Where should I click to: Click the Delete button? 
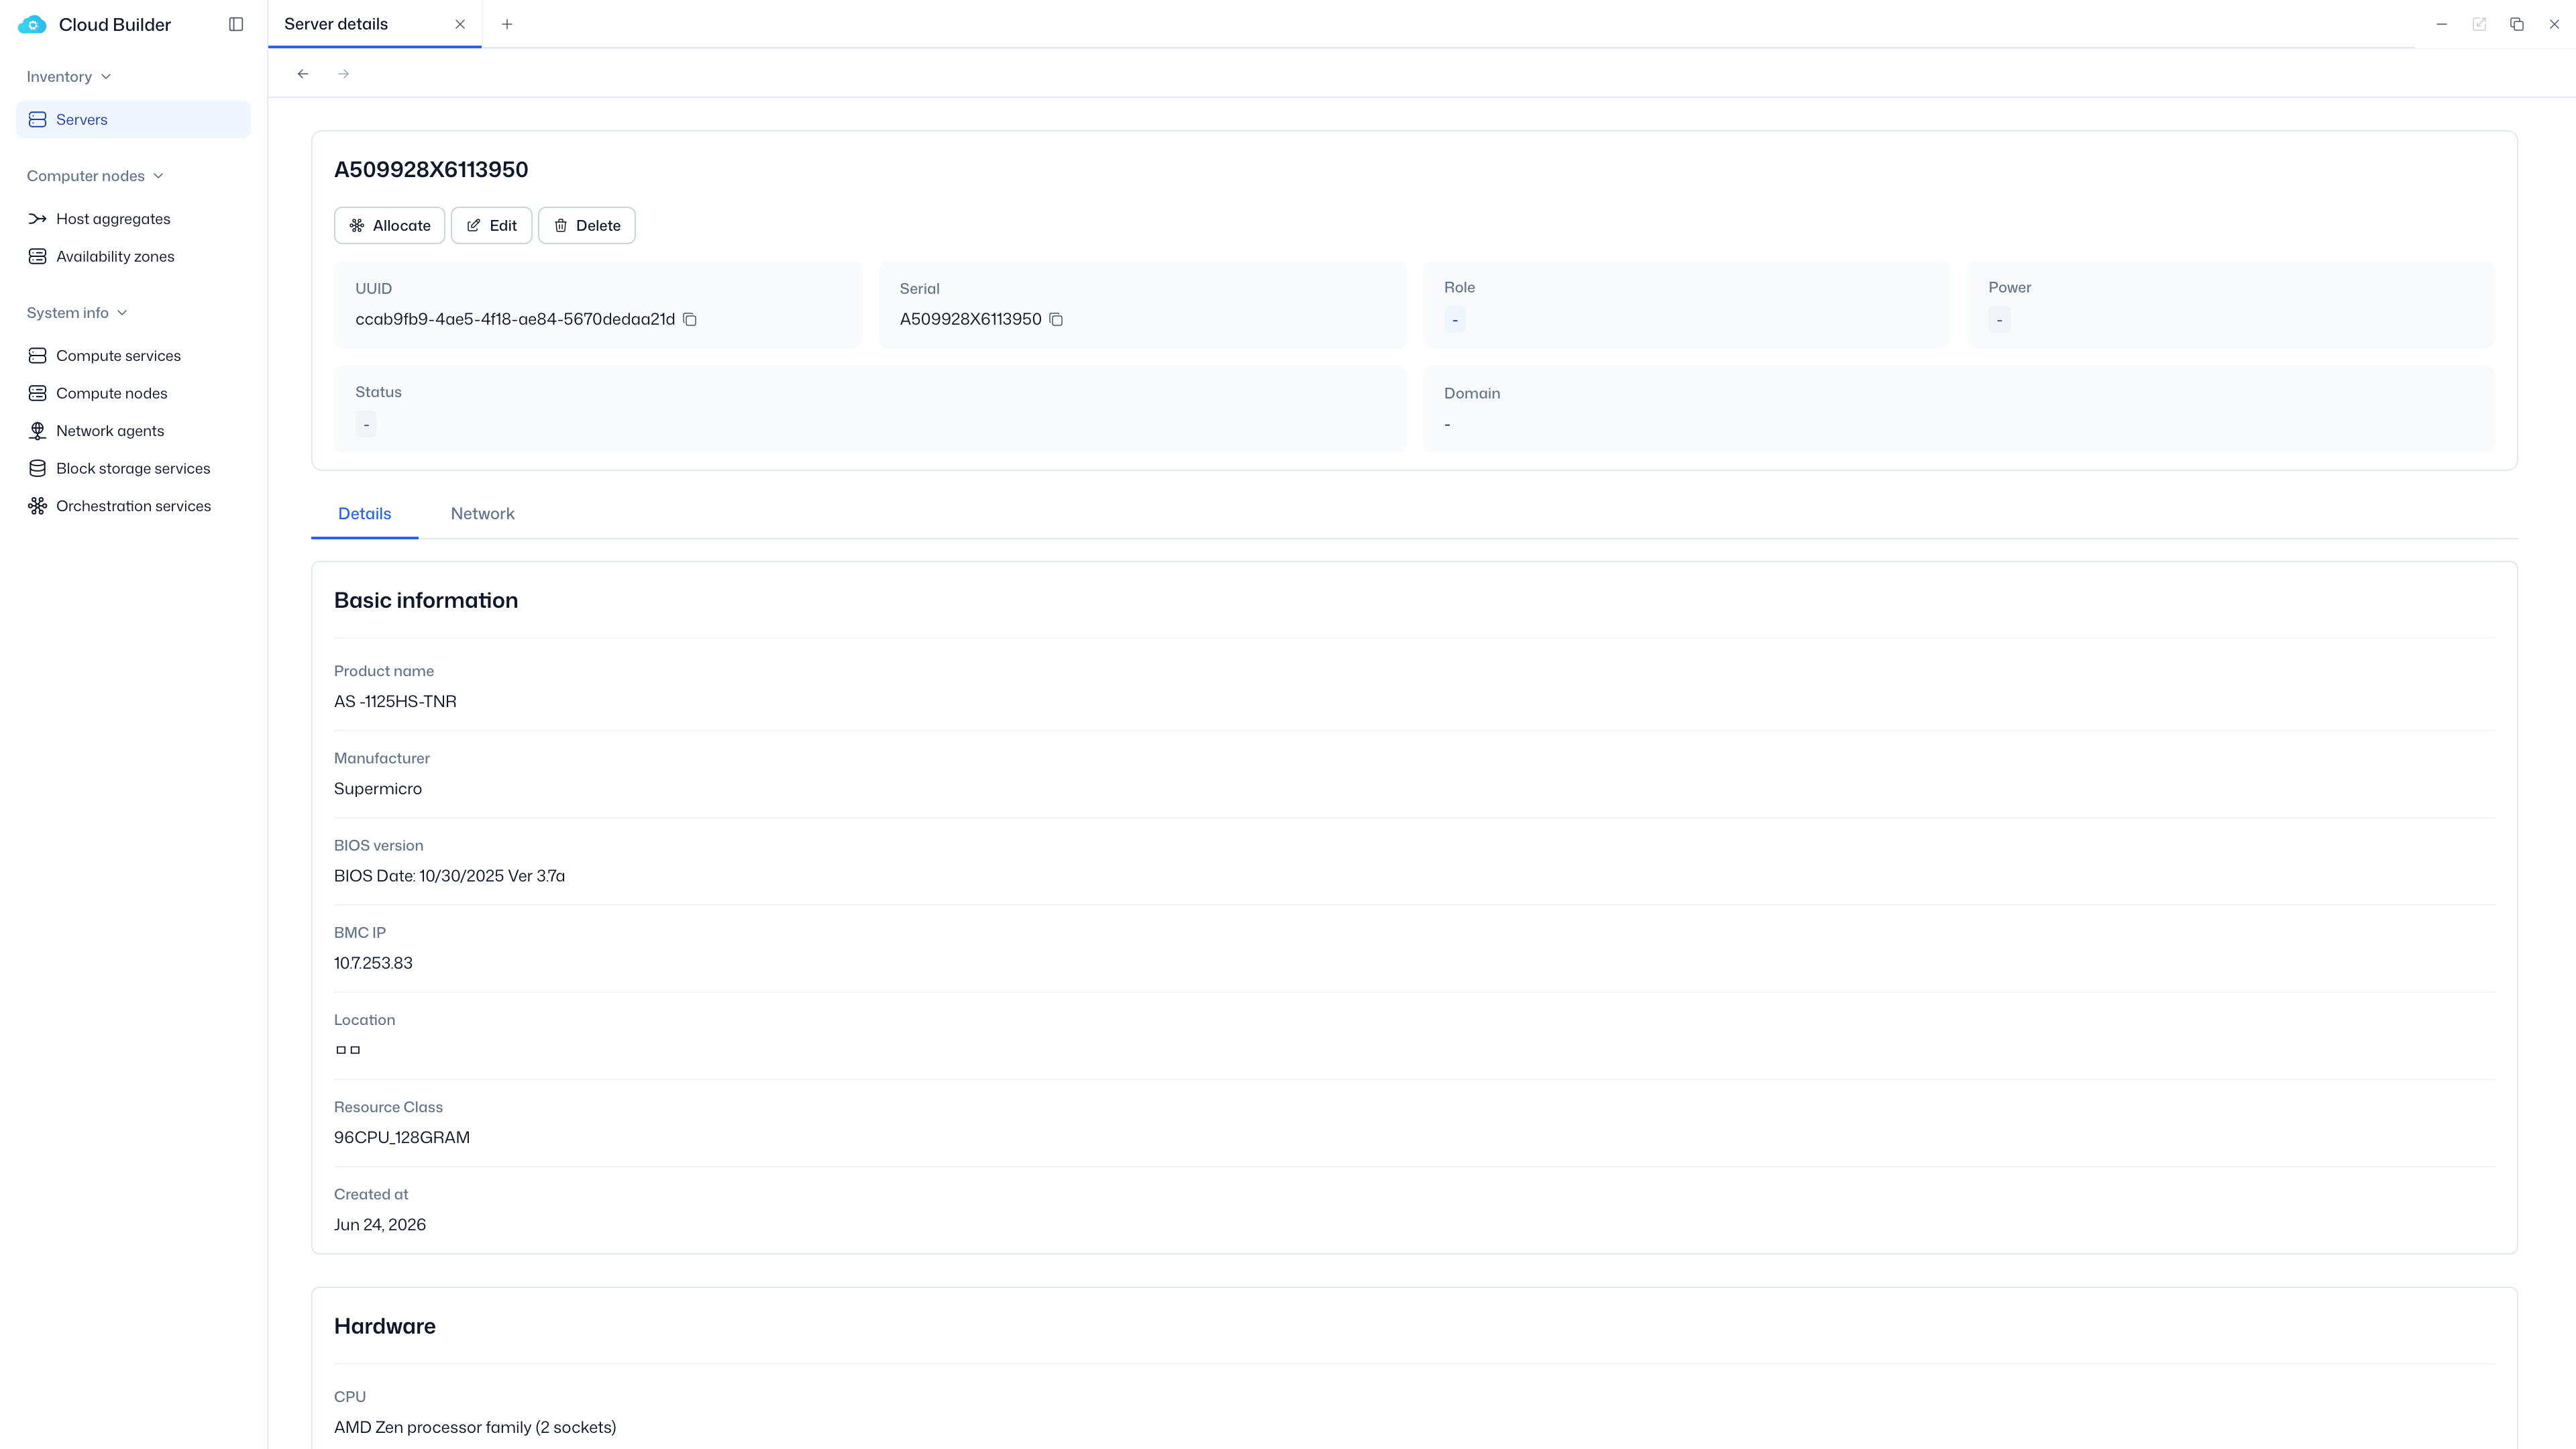(586, 225)
